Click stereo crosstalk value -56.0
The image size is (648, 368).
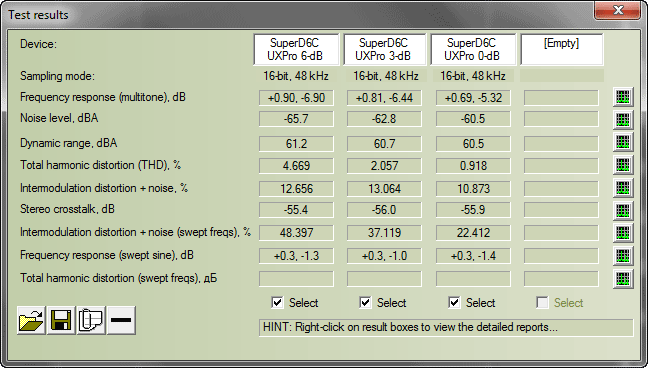point(384,210)
